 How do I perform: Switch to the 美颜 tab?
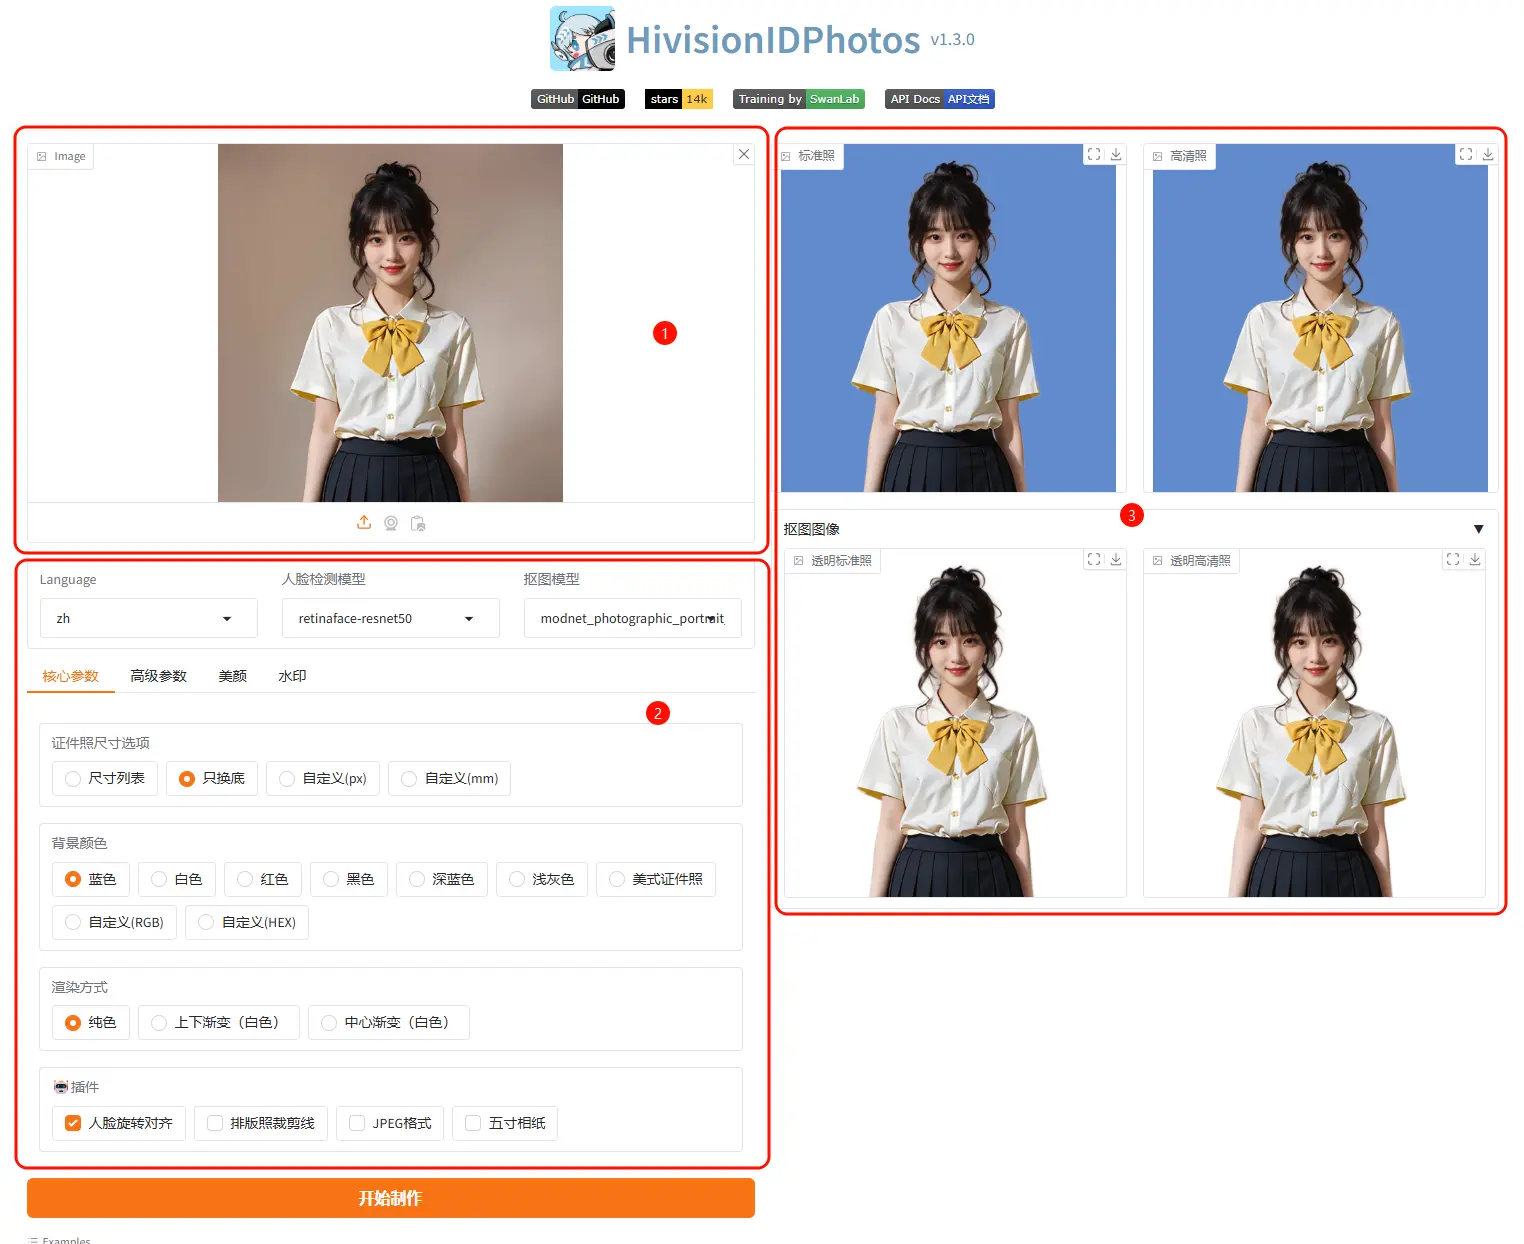coord(232,675)
